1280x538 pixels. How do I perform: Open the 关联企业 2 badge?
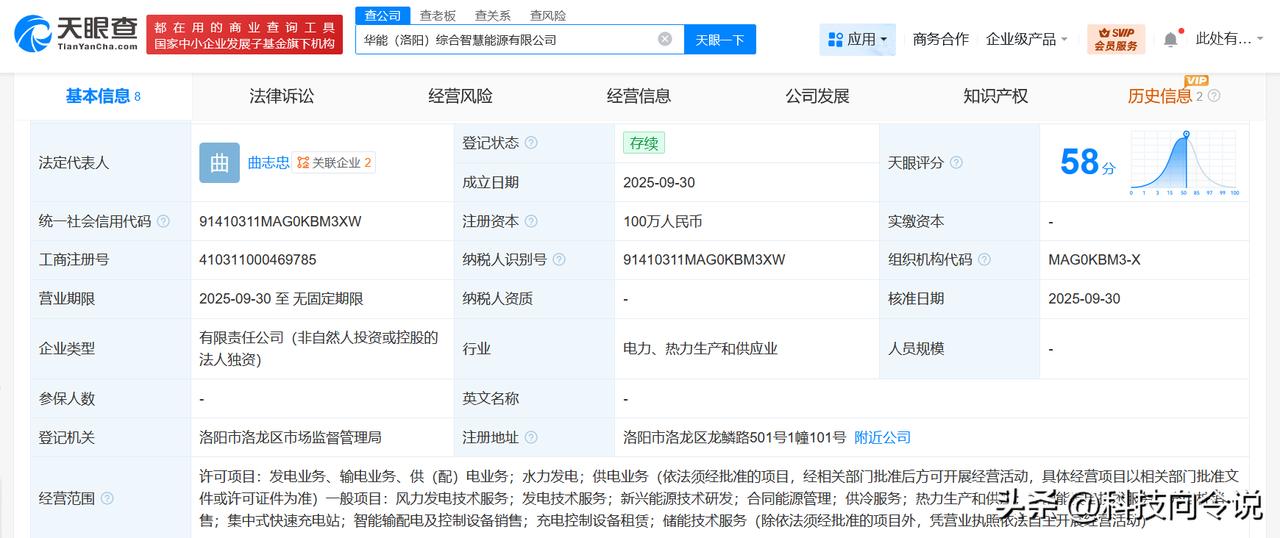coord(334,162)
